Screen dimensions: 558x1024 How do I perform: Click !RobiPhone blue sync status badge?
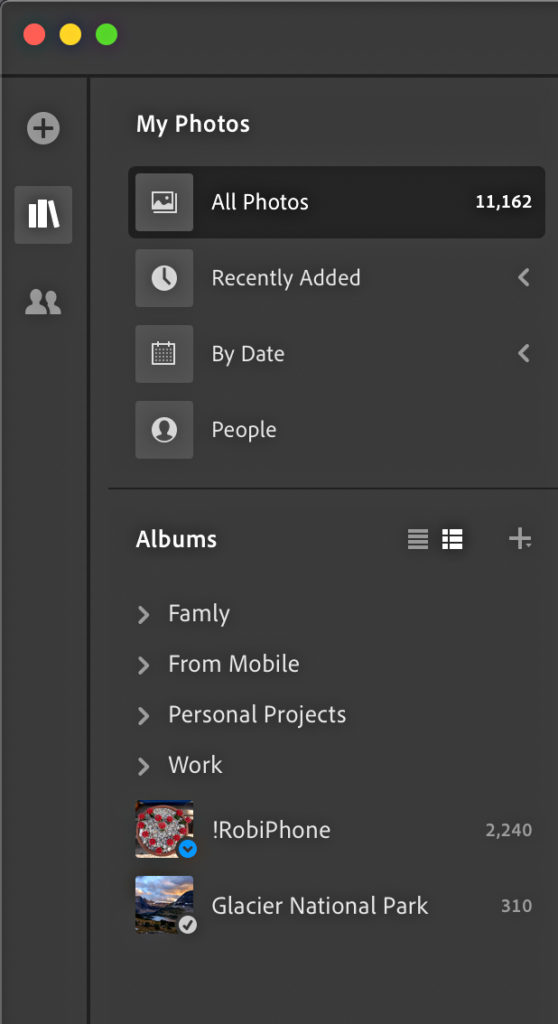point(188,848)
